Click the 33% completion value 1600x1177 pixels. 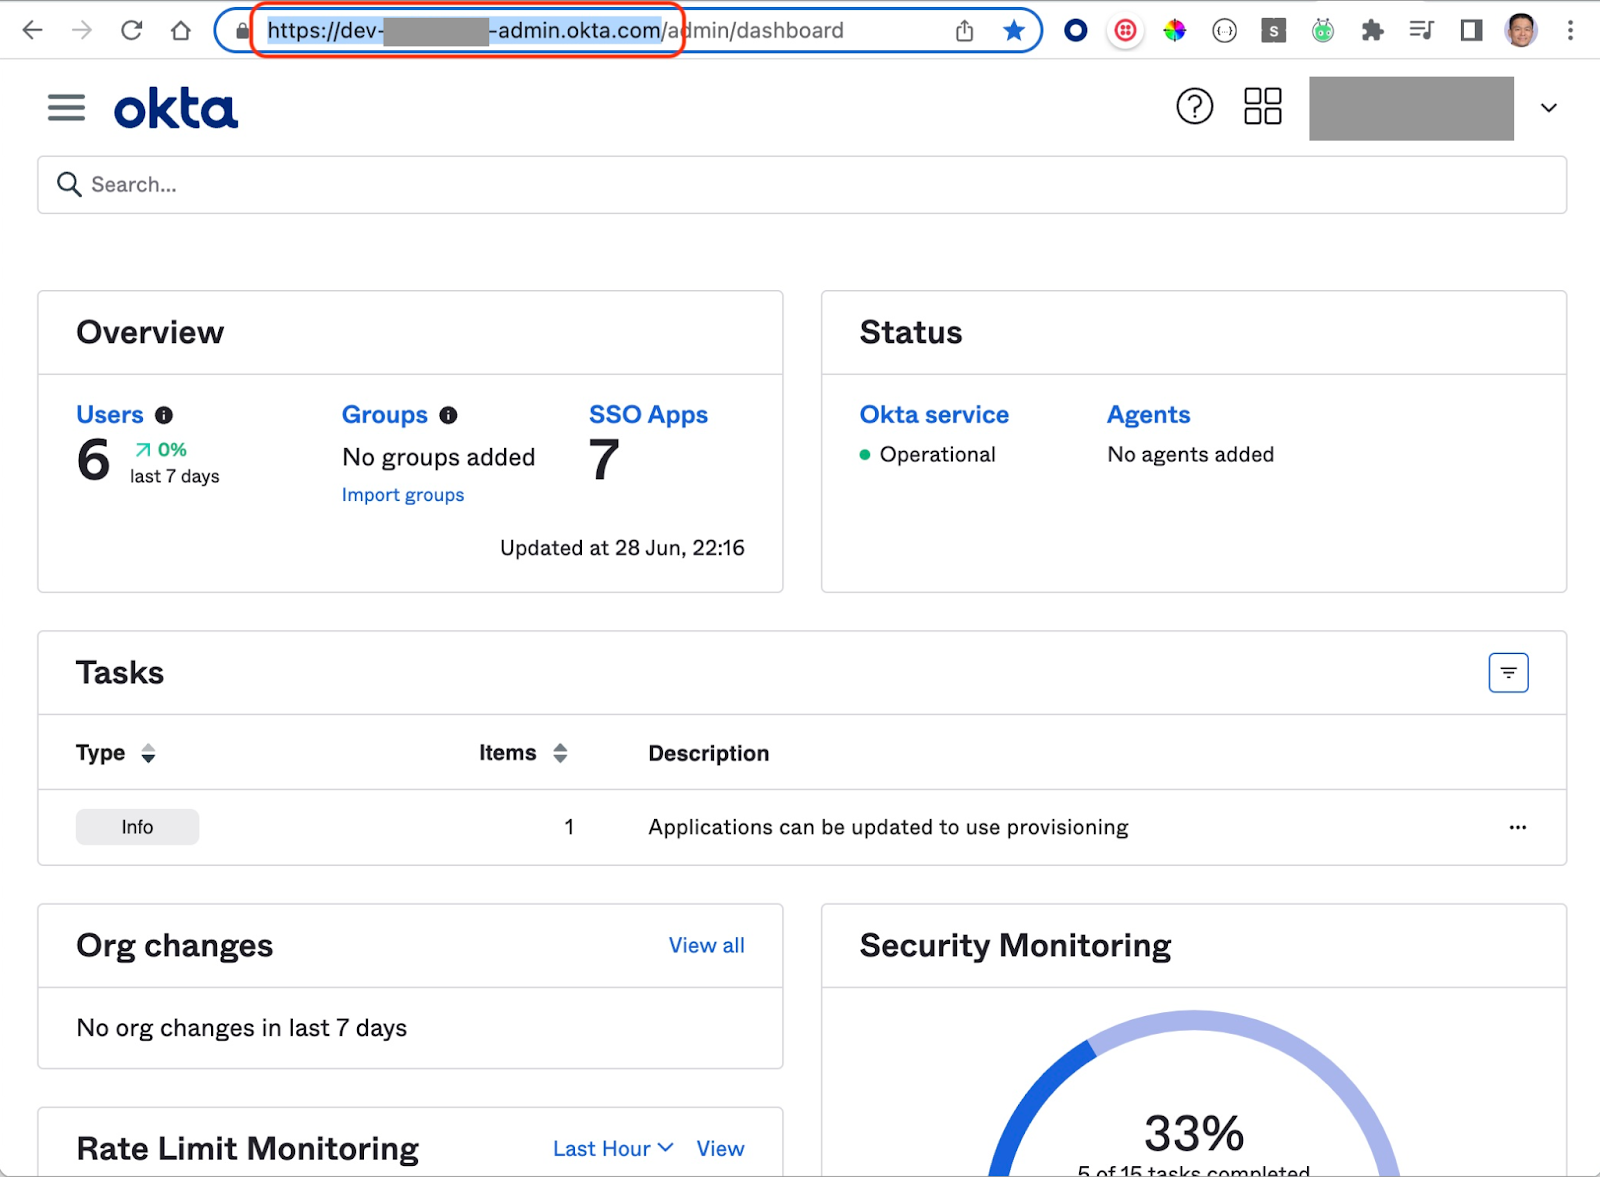point(1194,1133)
